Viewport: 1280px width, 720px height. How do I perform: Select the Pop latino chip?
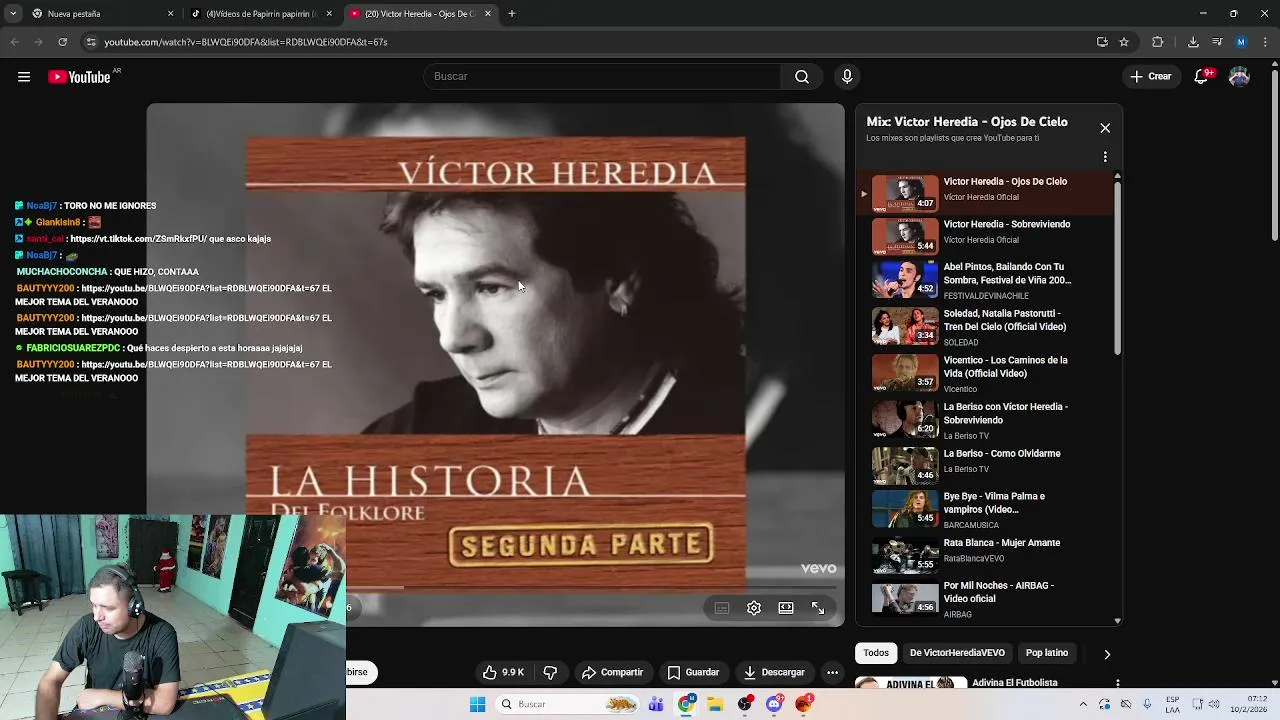tap(1047, 653)
